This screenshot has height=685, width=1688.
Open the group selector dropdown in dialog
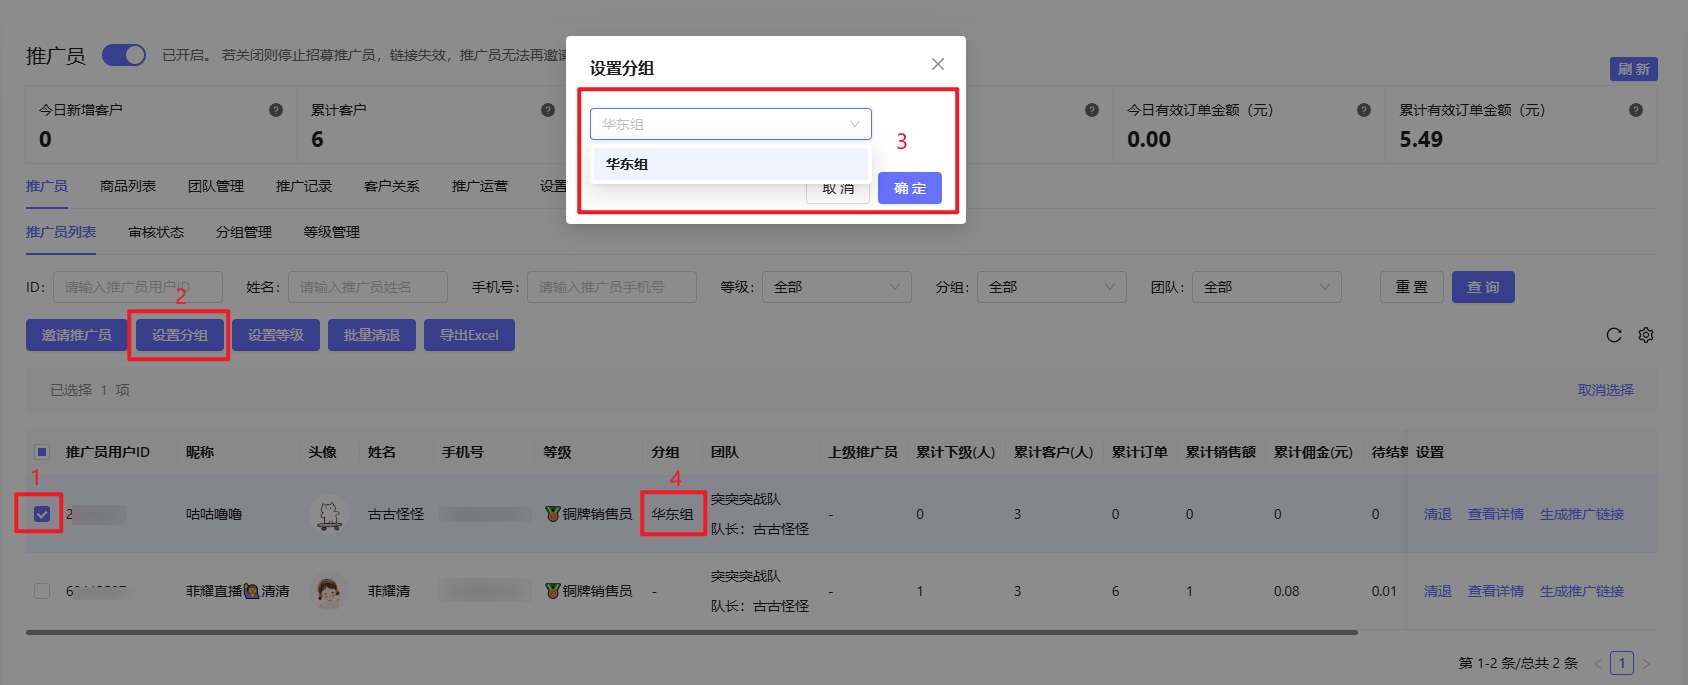(x=730, y=124)
